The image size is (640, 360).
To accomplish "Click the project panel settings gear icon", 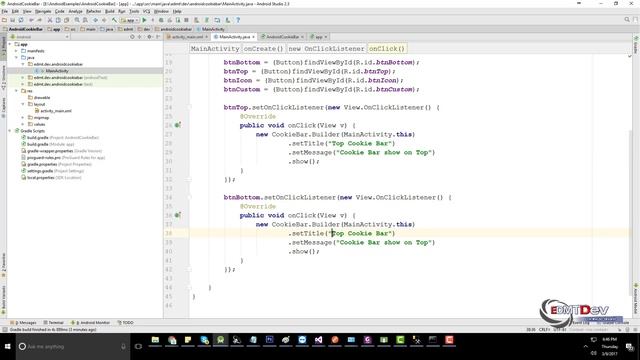I will tap(149, 37).
